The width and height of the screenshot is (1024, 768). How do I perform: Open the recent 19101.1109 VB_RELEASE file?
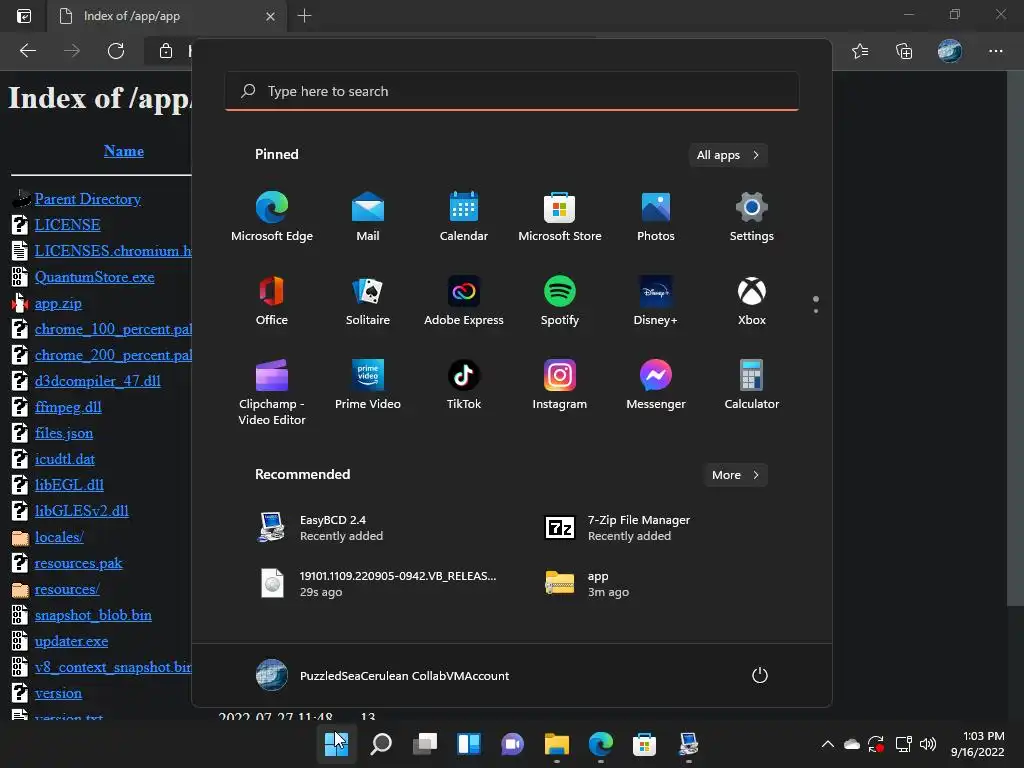[x=384, y=583]
